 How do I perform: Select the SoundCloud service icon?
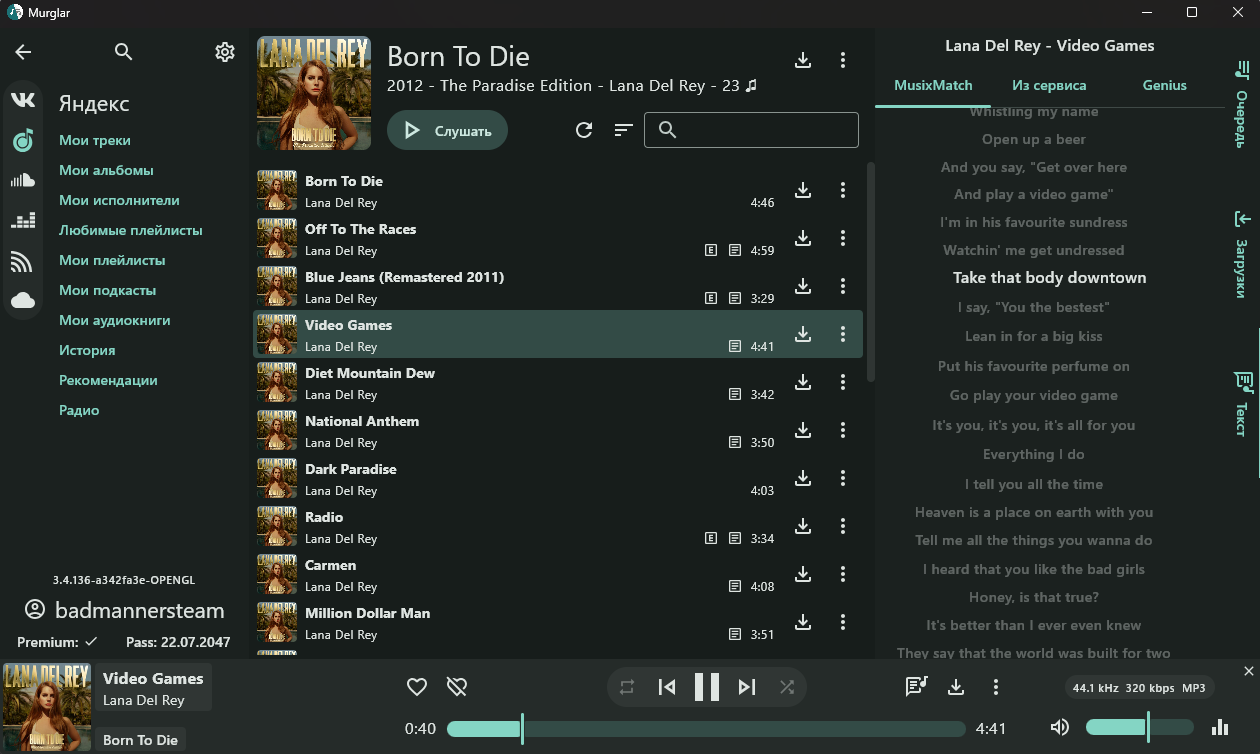(23, 180)
